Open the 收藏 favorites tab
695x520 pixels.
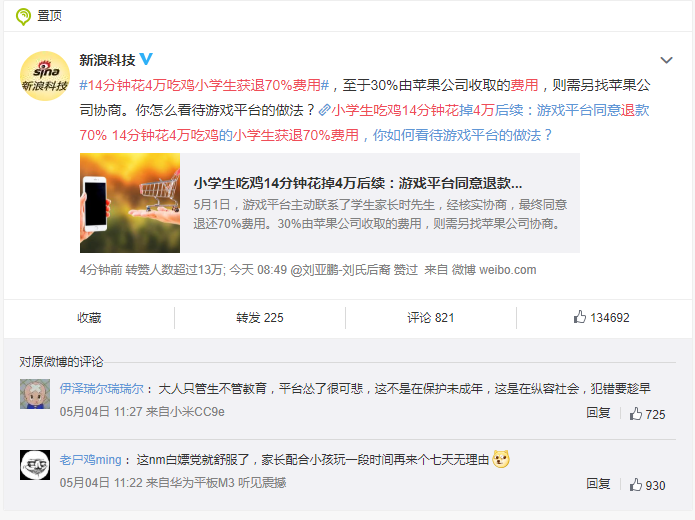pos(89,318)
